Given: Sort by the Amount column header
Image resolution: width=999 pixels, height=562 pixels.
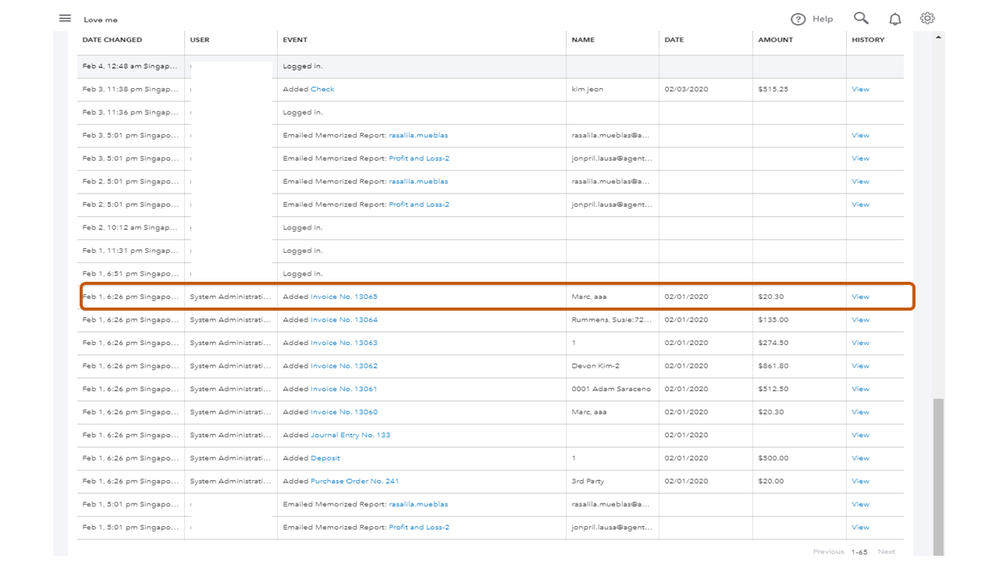Looking at the screenshot, I should click(x=775, y=40).
